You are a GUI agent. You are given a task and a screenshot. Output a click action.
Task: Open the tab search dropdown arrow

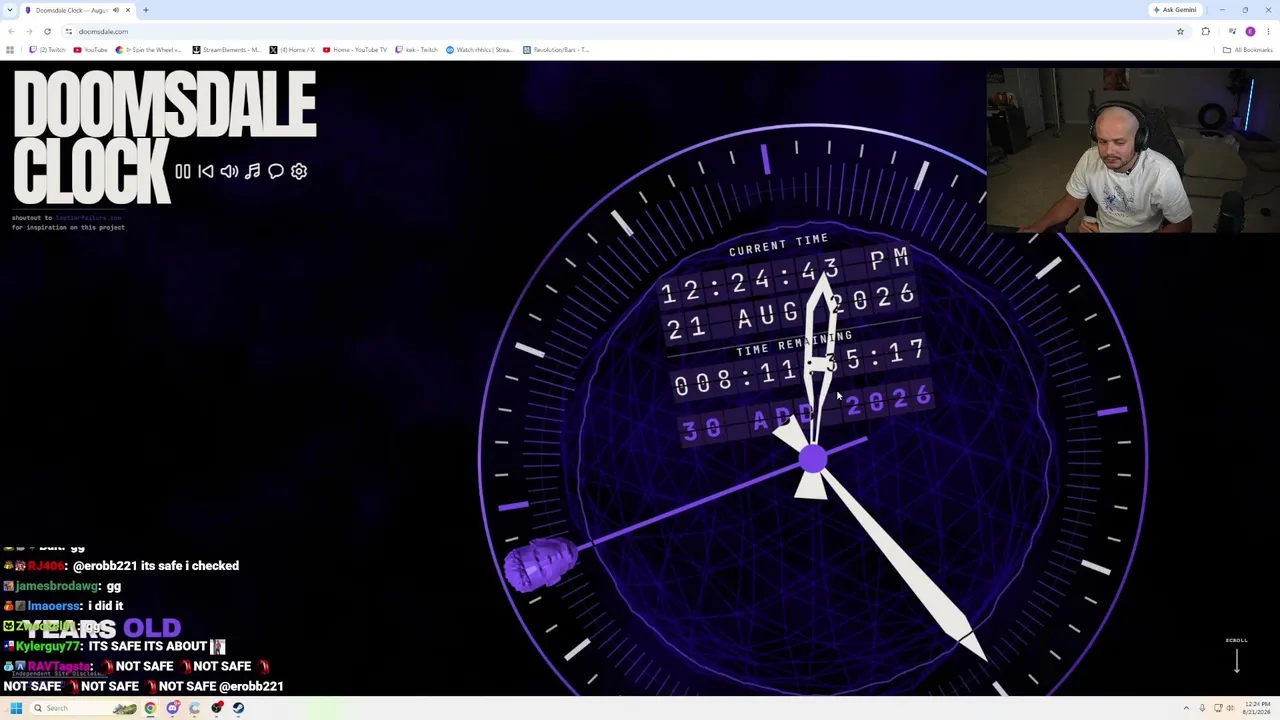coord(9,10)
